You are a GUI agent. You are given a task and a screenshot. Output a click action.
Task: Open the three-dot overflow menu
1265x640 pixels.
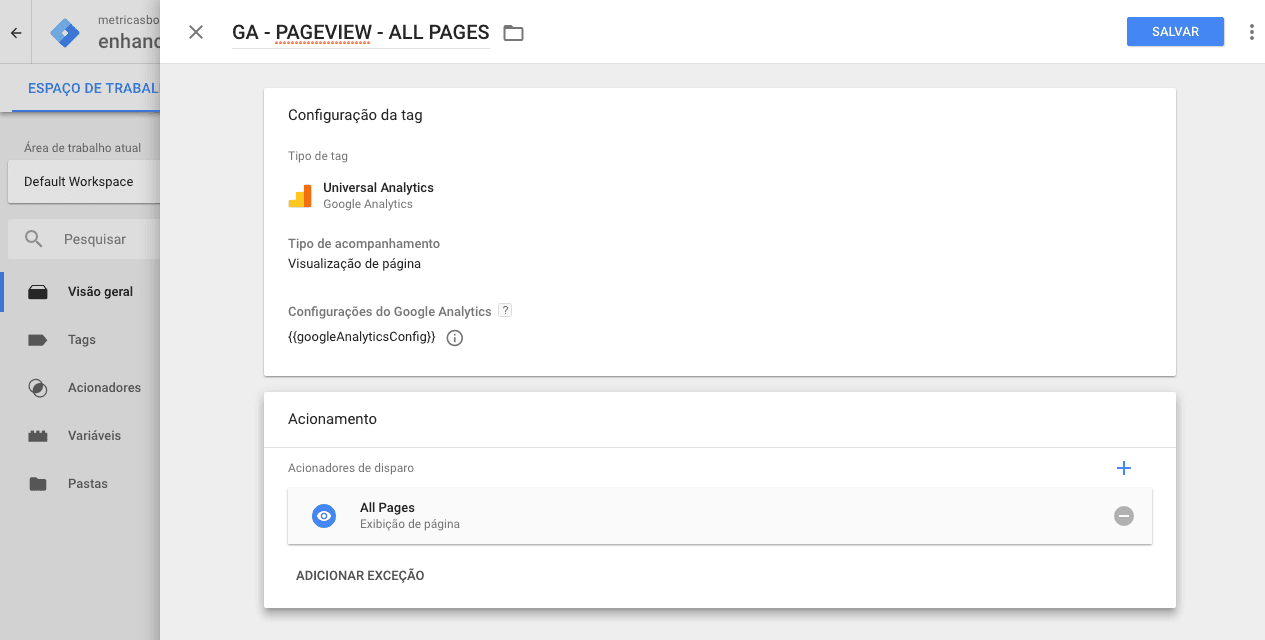1251,31
